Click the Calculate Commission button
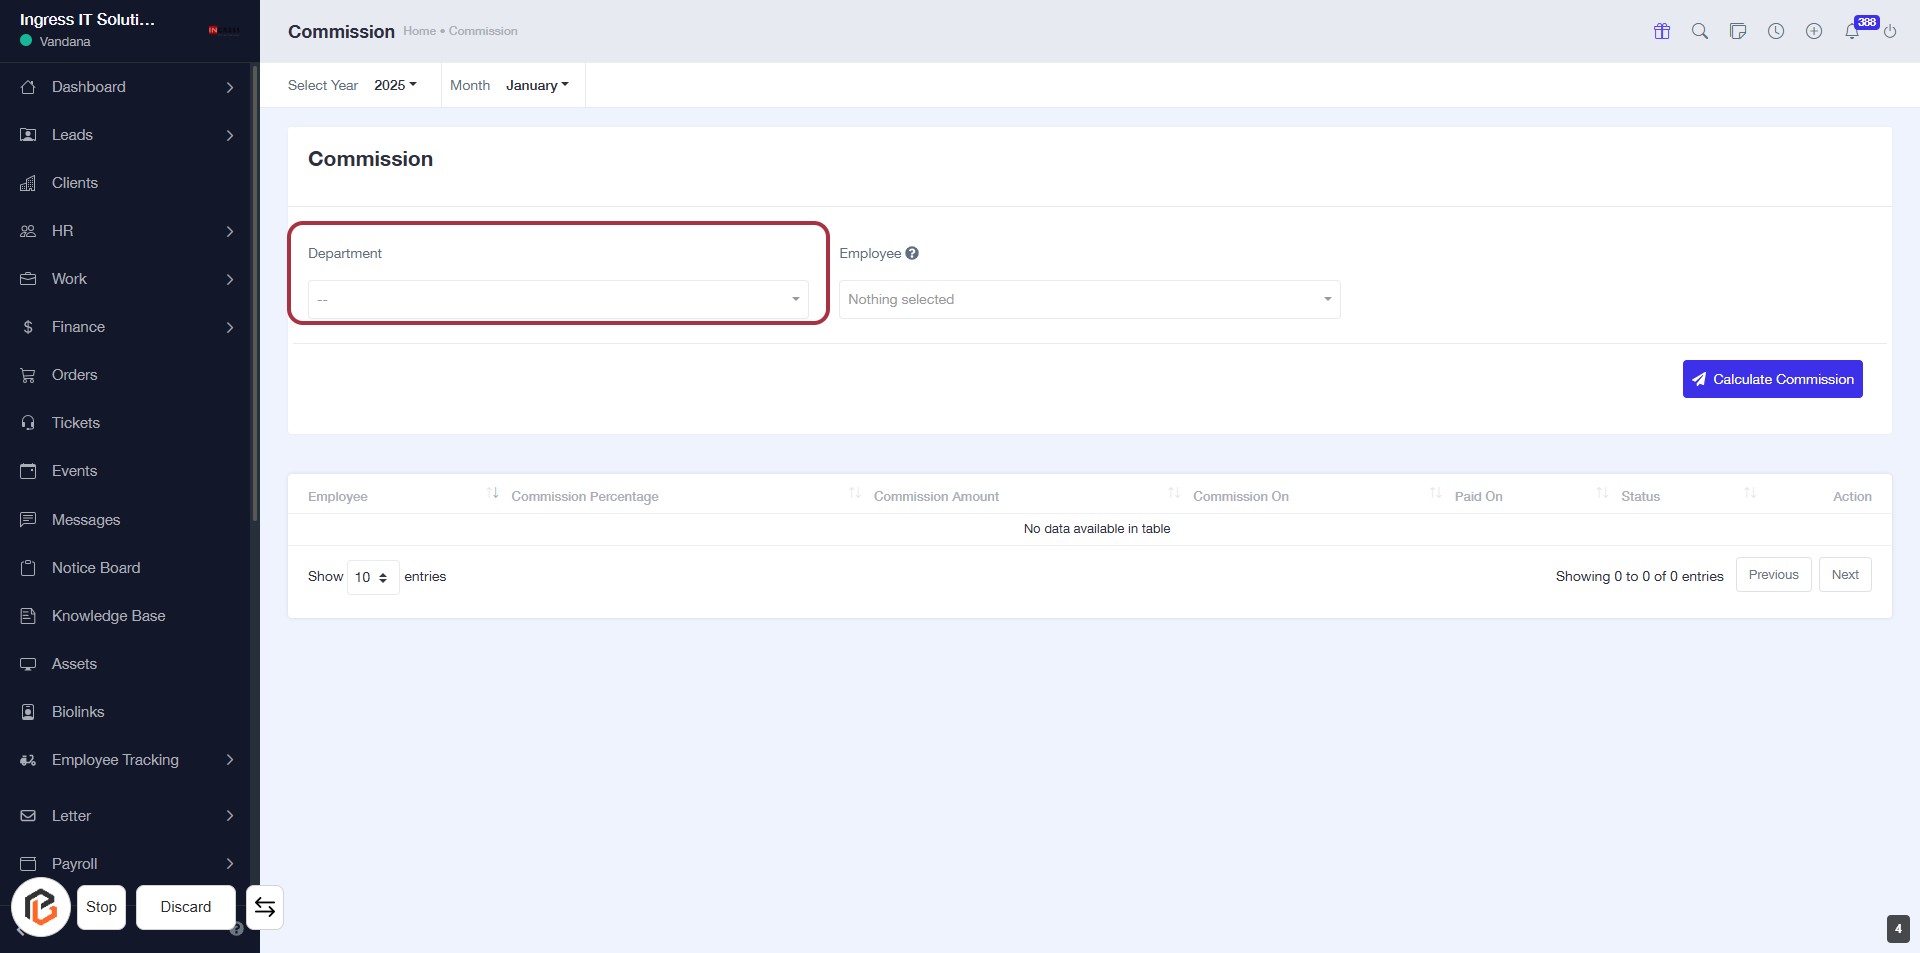1920x953 pixels. point(1771,379)
